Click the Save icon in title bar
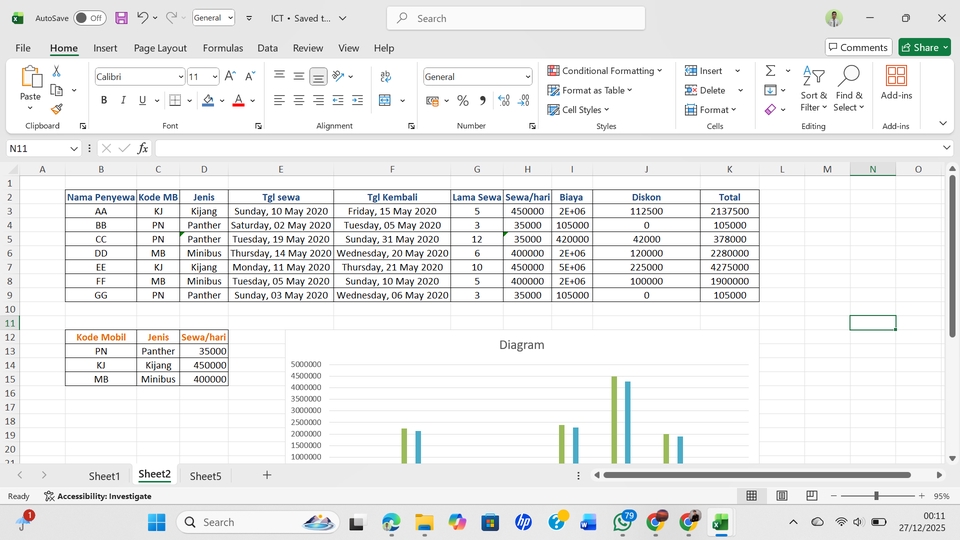This screenshot has width=960, height=540. tap(121, 18)
